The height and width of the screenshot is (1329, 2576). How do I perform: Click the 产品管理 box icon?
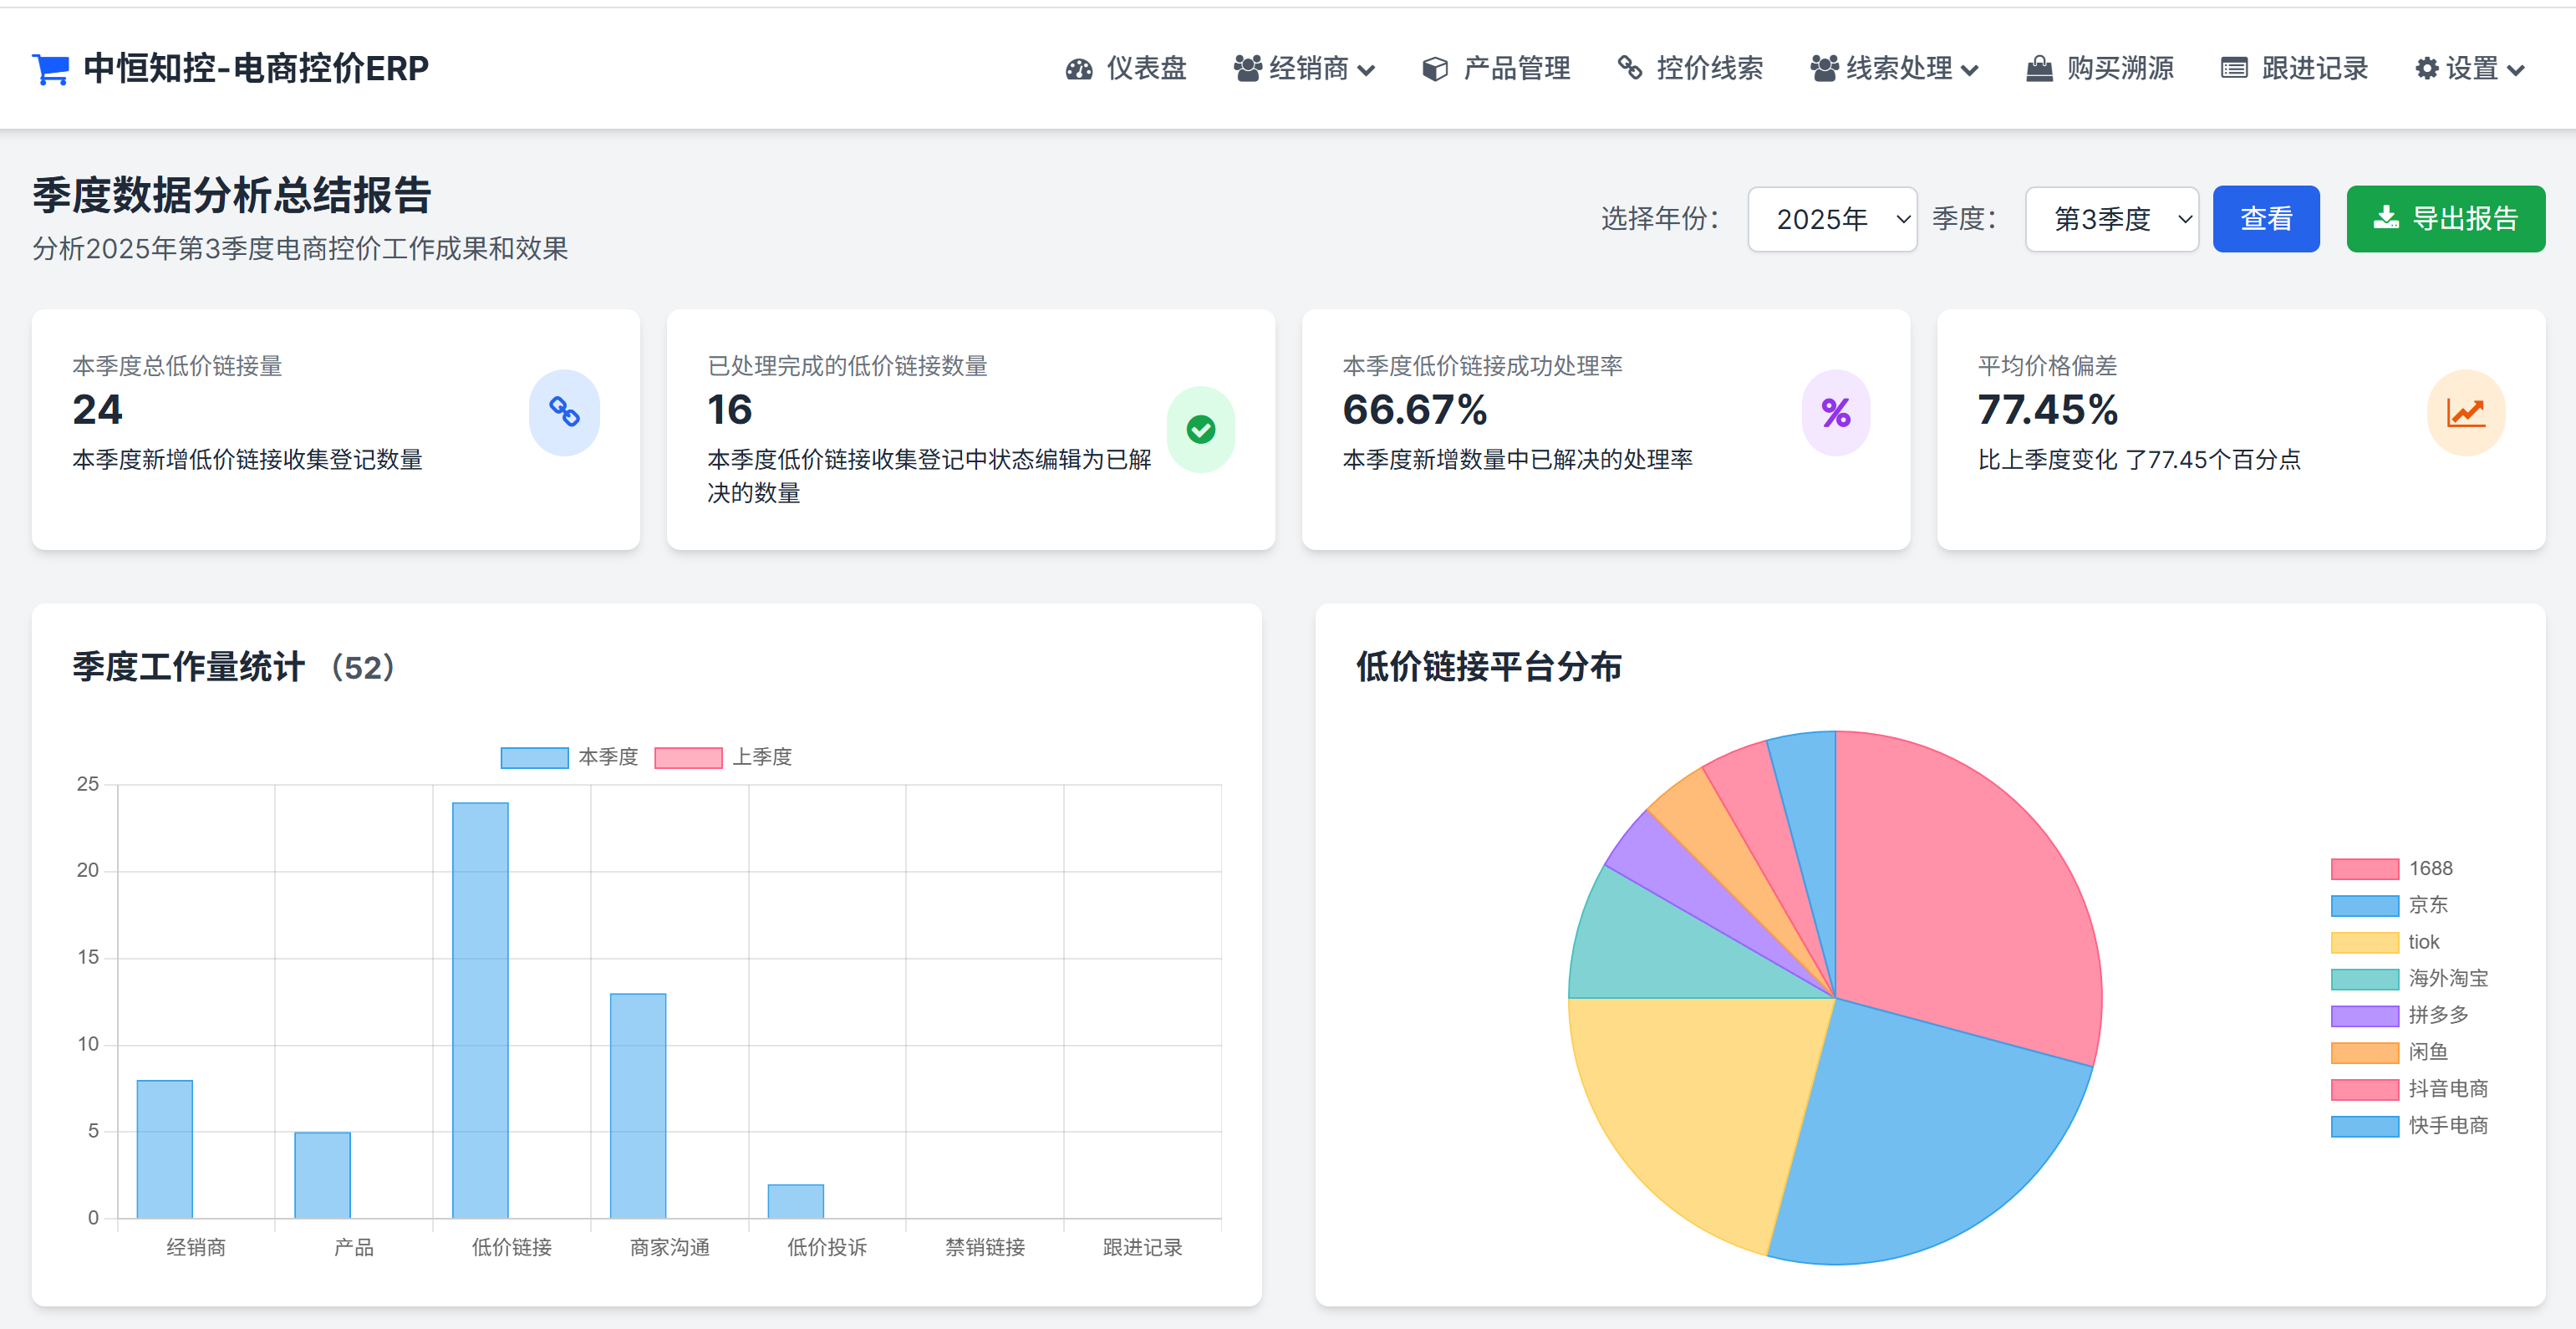pos(1435,69)
